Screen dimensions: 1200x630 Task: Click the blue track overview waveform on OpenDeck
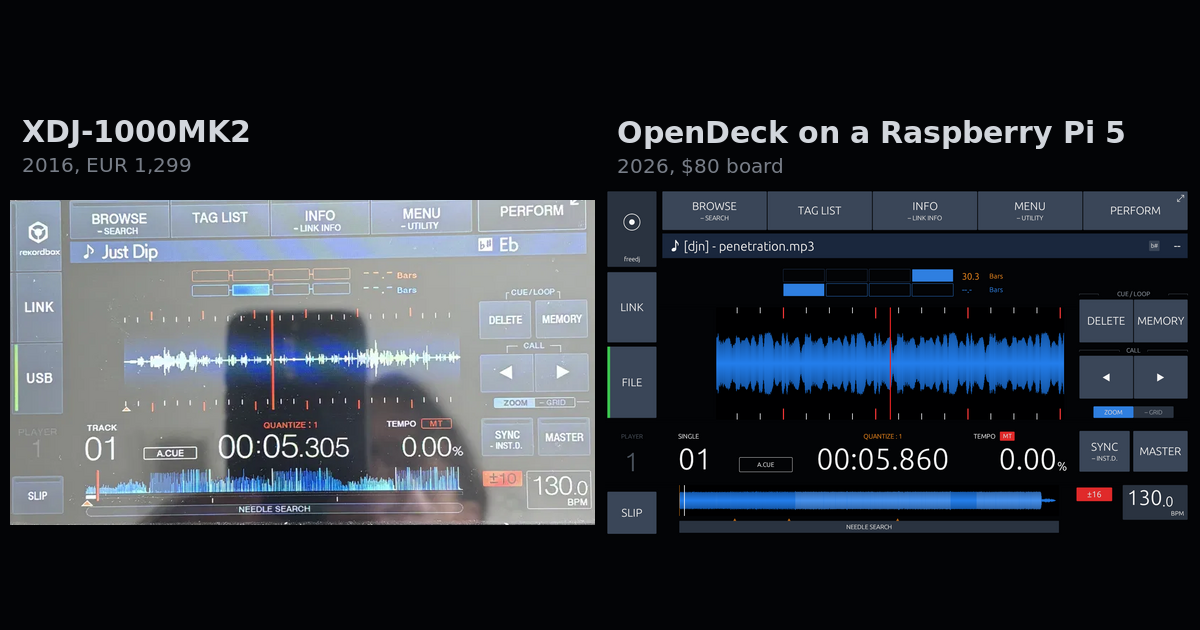tap(868, 500)
